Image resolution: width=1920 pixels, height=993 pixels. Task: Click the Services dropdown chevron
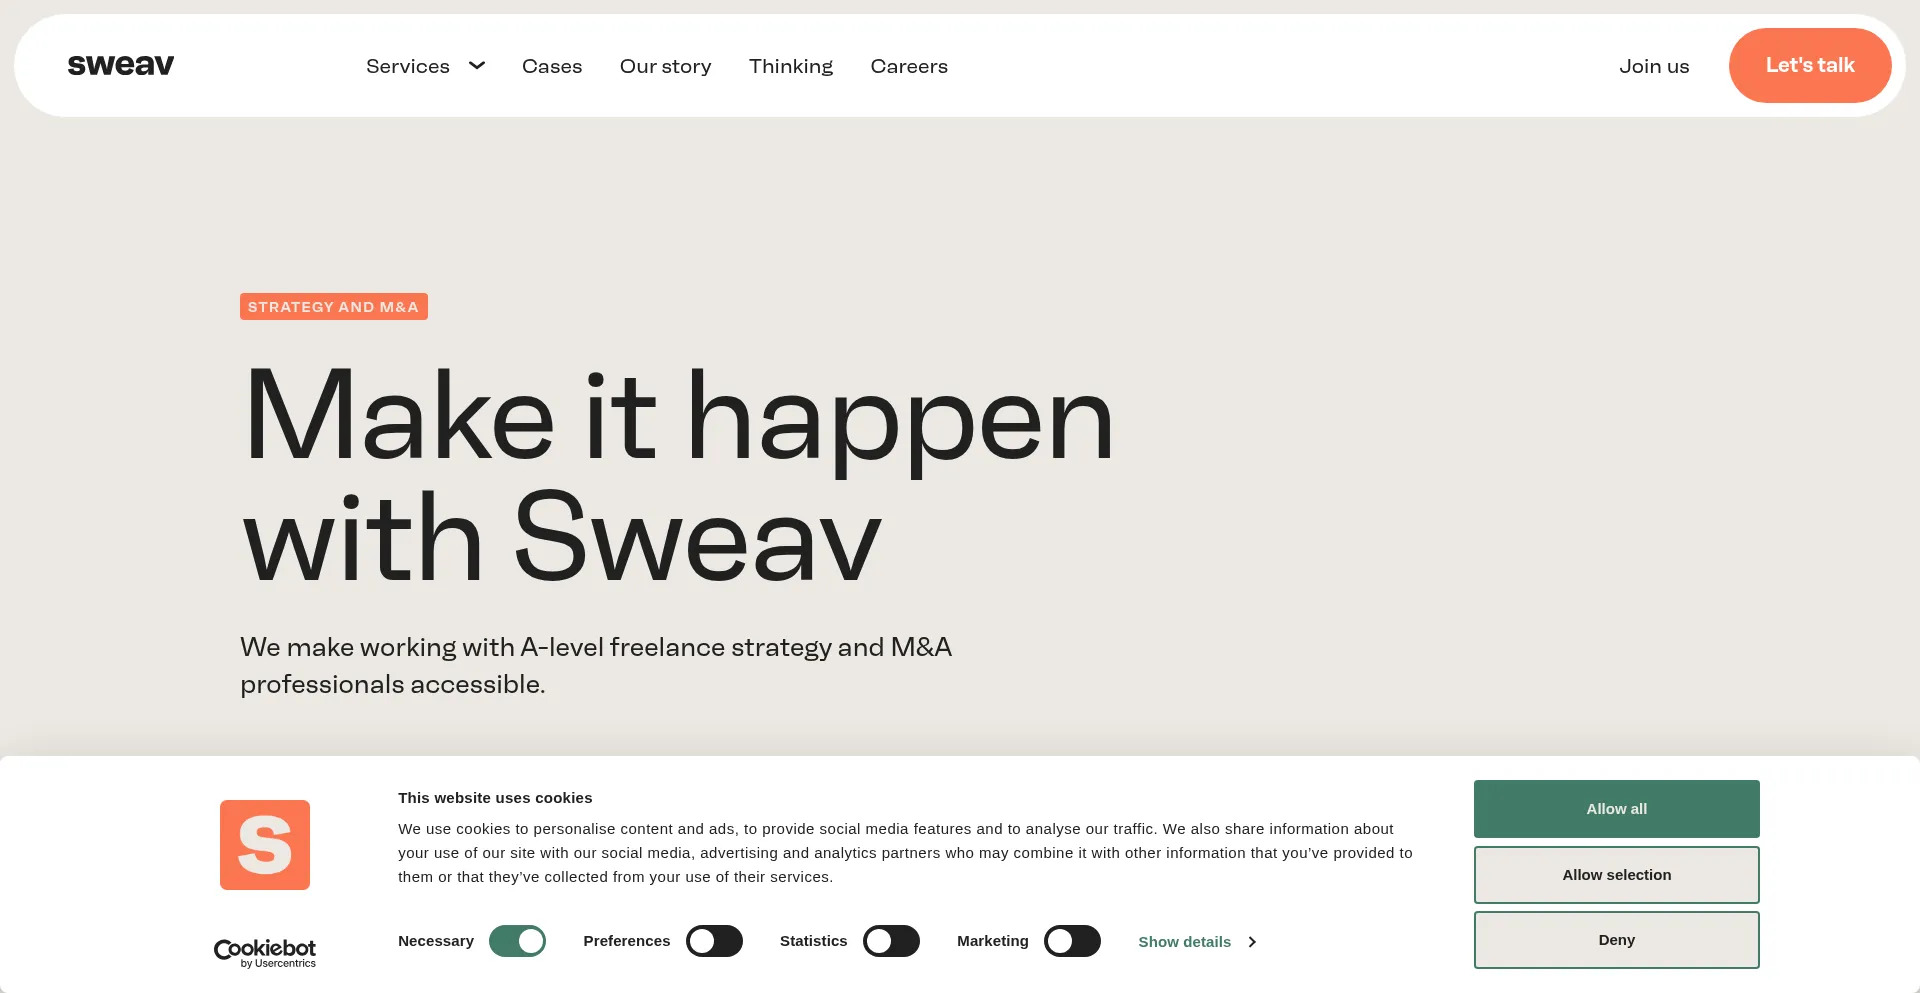[x=477, y=66]
